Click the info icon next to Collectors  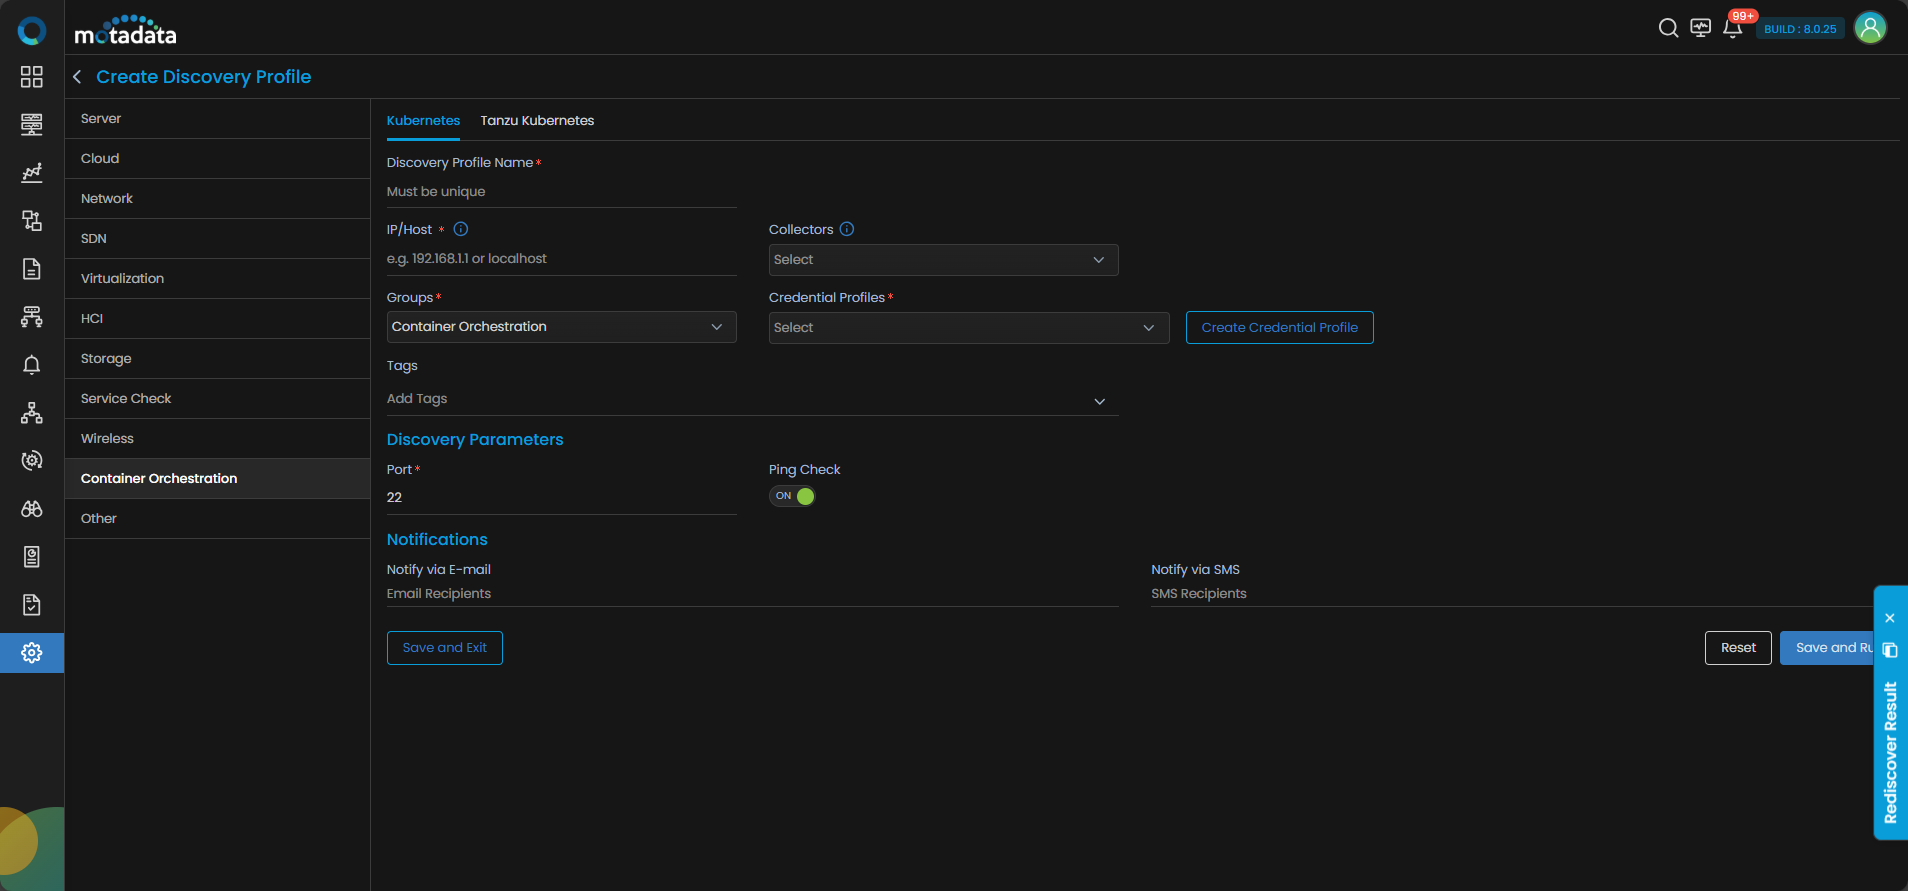pos(847,229)
